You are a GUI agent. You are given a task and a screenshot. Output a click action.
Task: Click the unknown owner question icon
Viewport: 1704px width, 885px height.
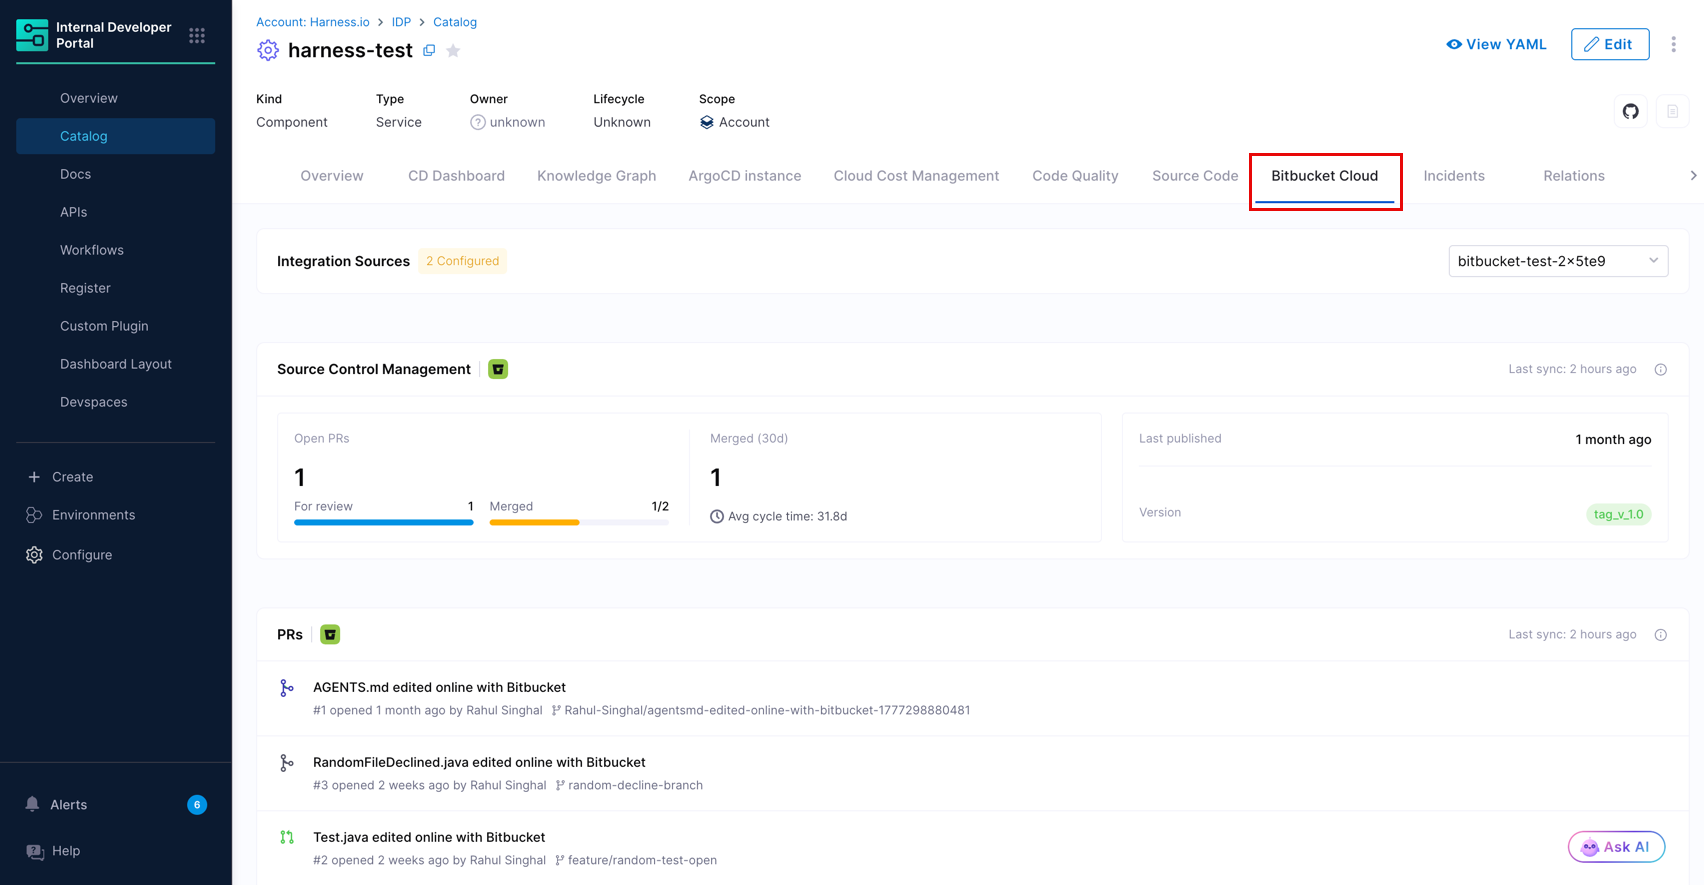[478, 122]
